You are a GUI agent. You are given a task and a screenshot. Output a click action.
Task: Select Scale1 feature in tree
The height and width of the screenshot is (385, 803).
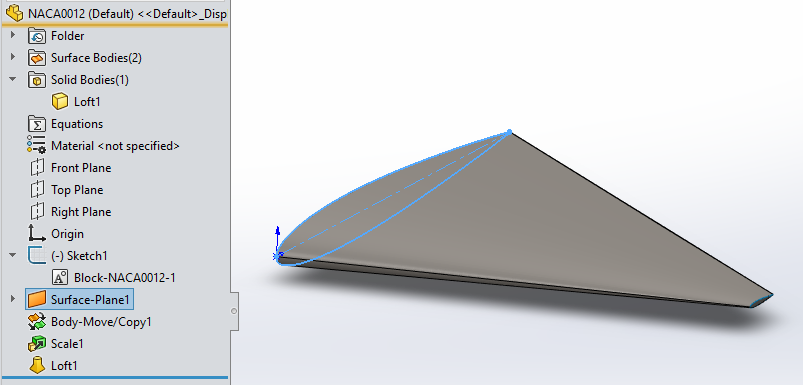click(x=67, y=344)
